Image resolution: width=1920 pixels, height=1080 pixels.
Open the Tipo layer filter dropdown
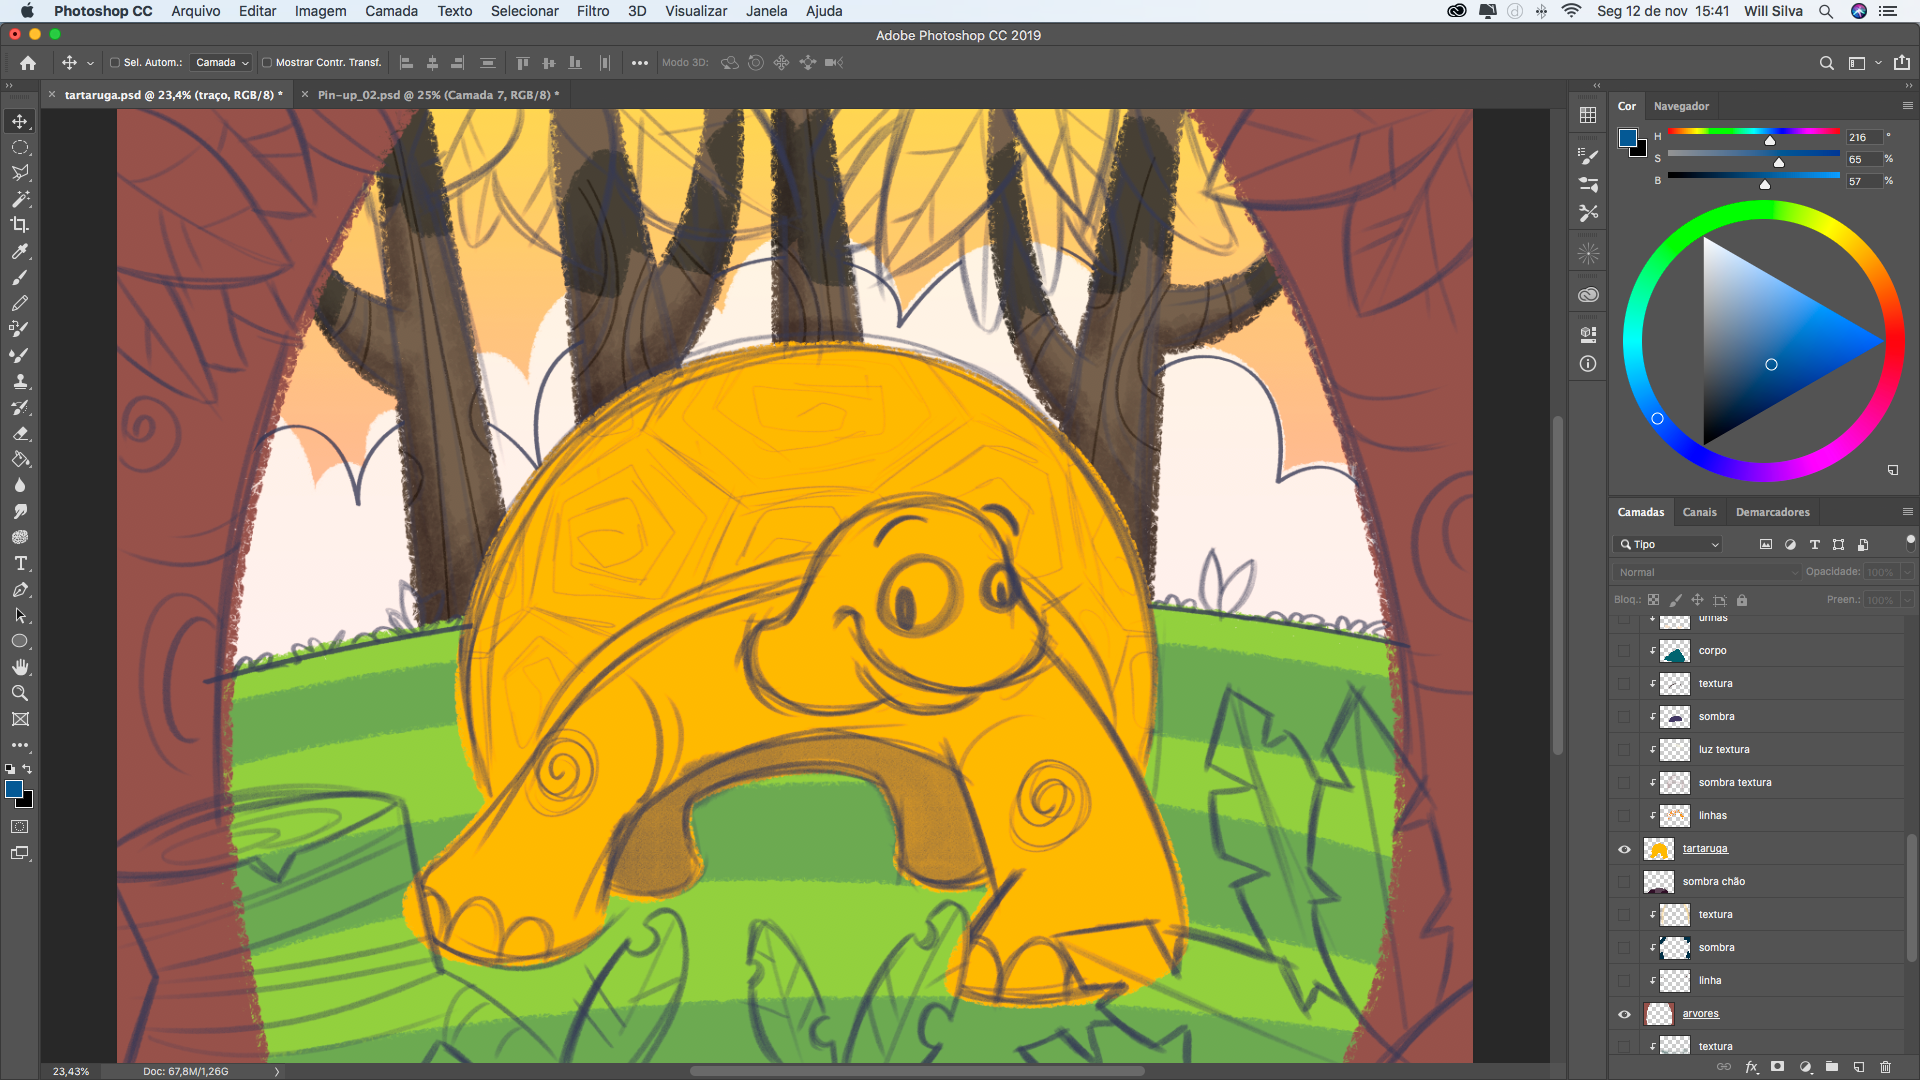point(1669,545)
